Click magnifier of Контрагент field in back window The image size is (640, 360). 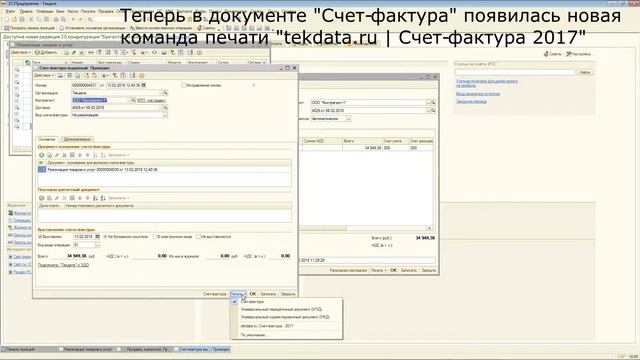(x=433, y=103)
